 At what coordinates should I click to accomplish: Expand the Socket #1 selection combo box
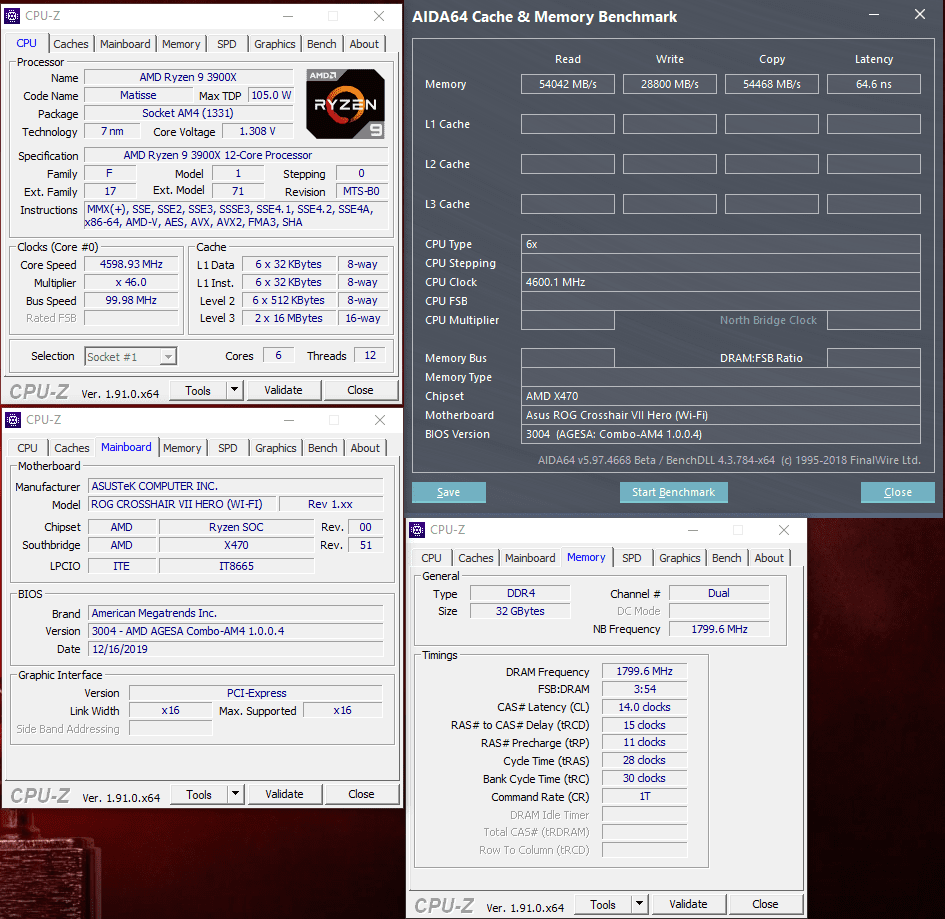point(130,357)
